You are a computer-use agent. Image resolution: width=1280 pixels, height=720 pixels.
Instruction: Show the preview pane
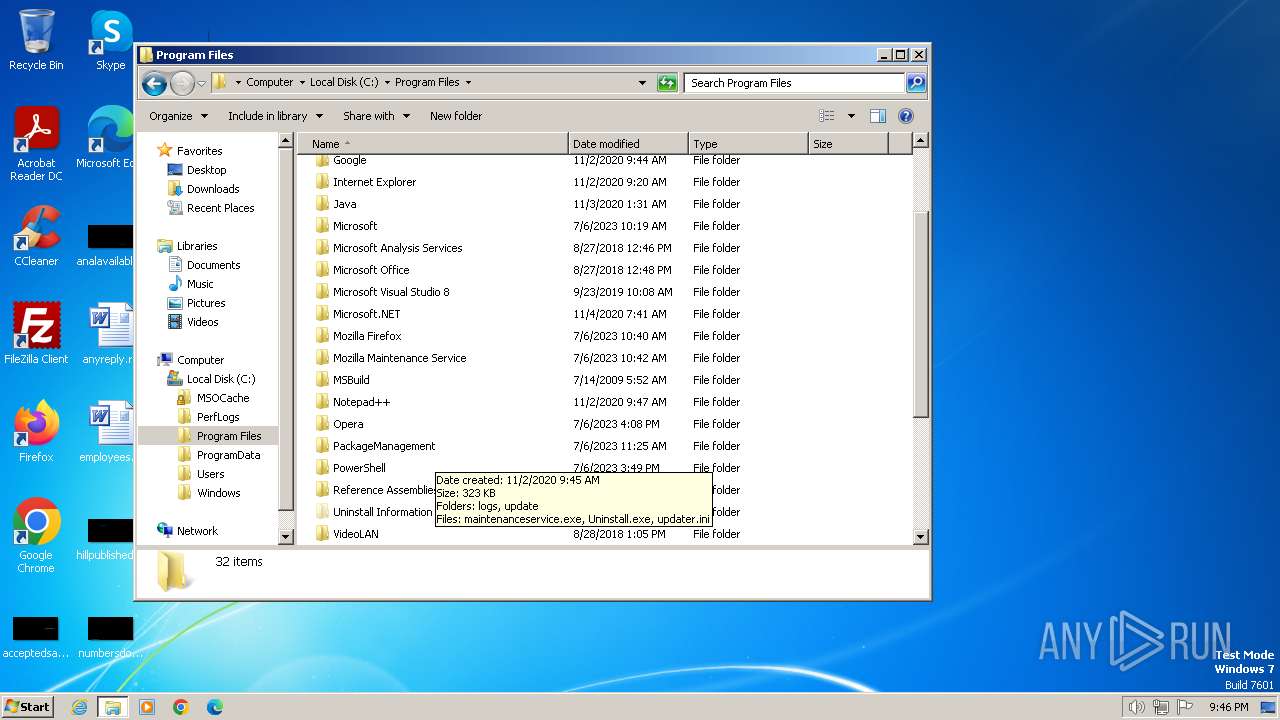tap(877, 116)
